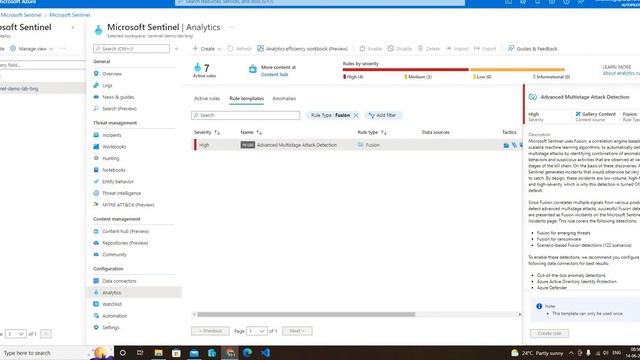640x360 pixels.
Task: Click Add filter button
Action: pos(383,115)
